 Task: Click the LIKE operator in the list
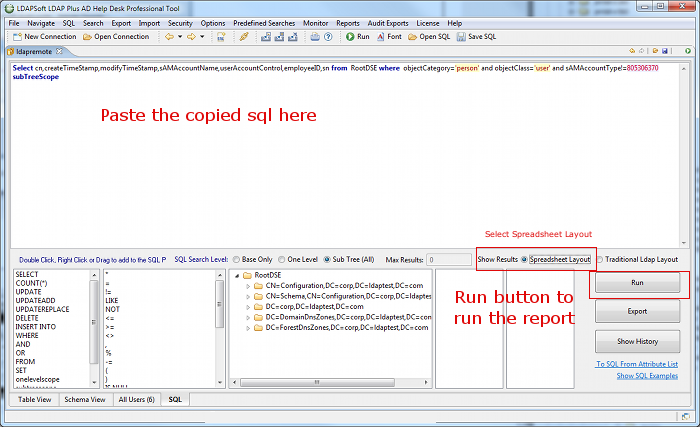click(112, 301)
